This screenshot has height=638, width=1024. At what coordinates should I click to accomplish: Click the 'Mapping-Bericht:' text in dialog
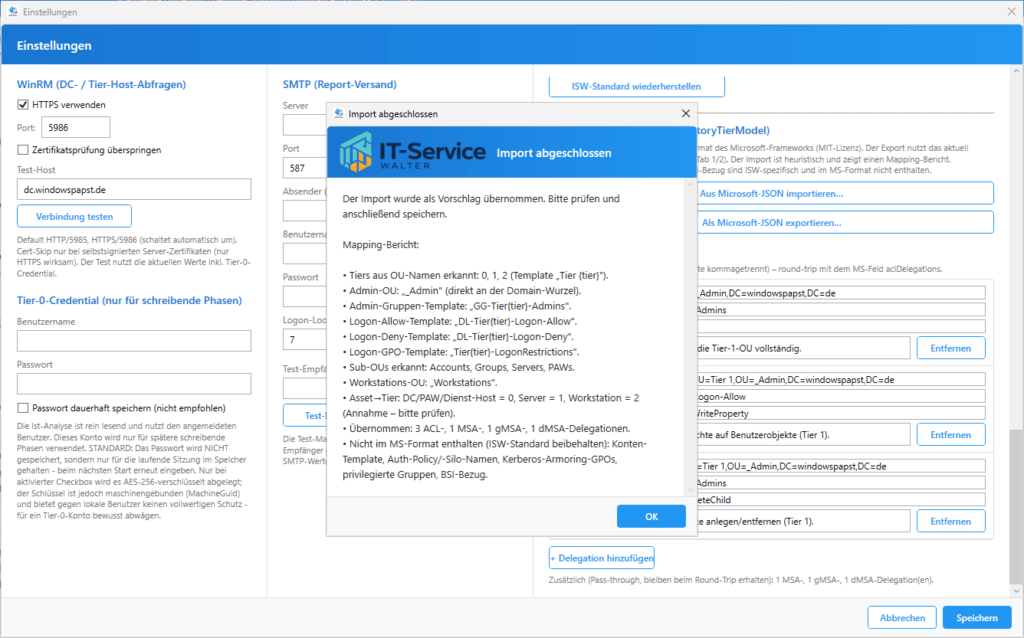pos(381,245)
